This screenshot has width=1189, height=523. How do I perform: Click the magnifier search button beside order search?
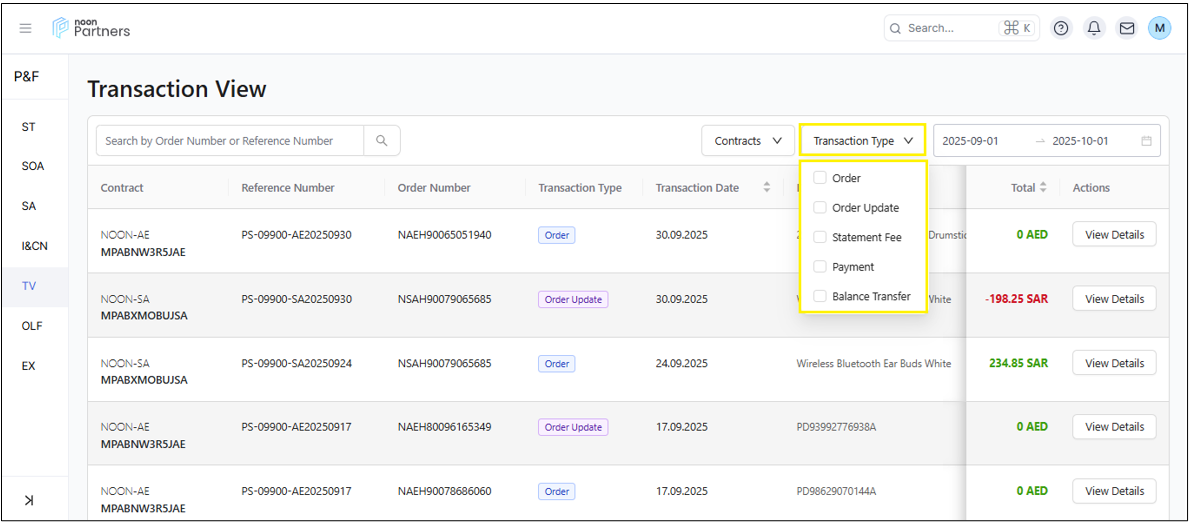[x=382, y=141]
